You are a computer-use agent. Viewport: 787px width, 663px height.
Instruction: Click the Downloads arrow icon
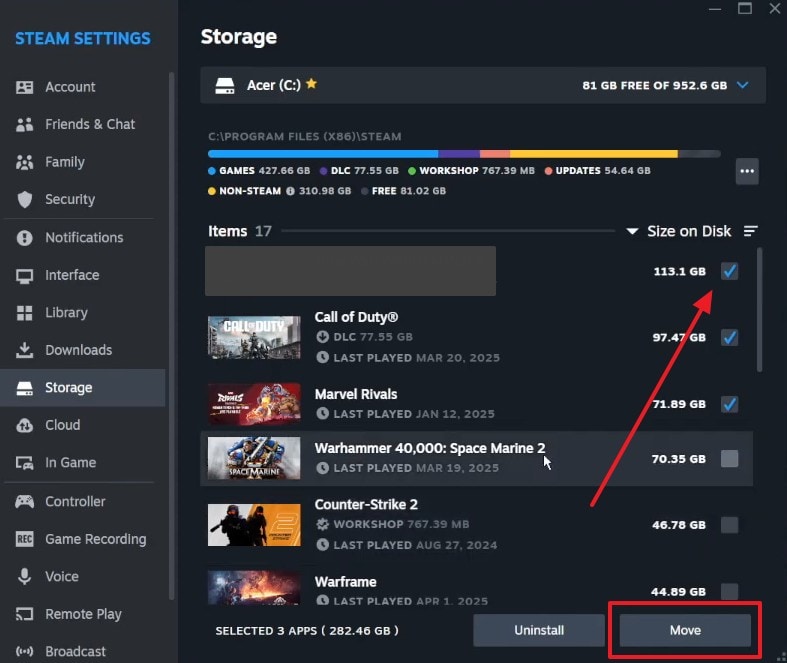click(25, 350)
